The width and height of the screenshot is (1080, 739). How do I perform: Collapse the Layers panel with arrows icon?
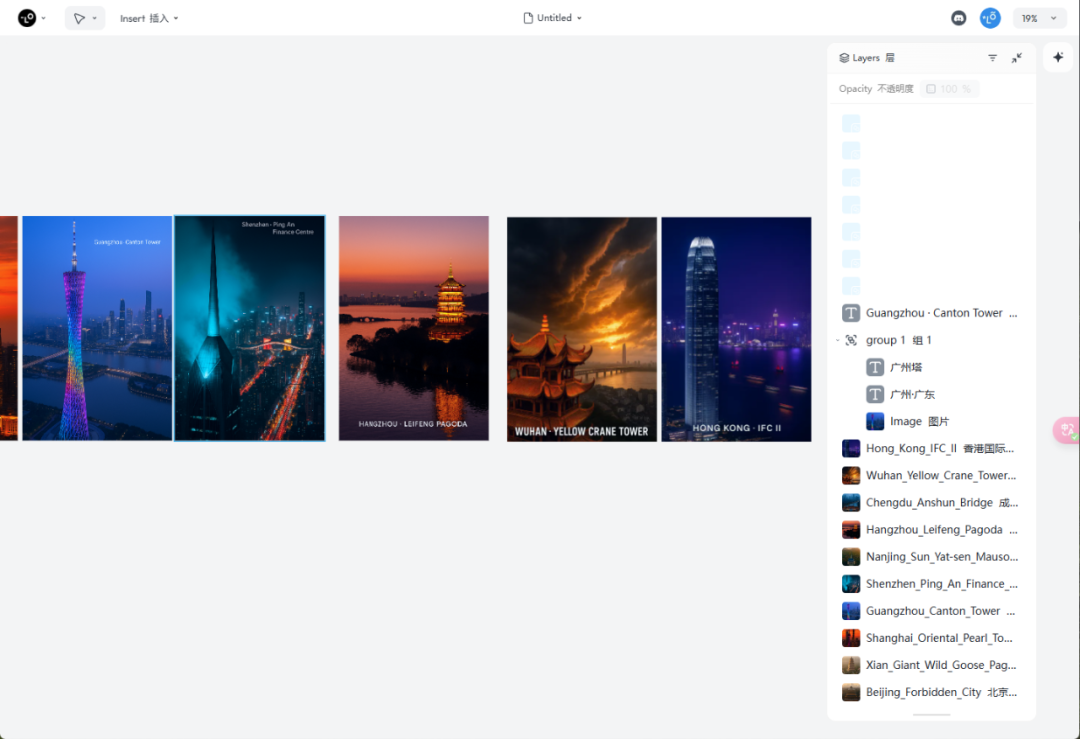tap(1017, 58)
